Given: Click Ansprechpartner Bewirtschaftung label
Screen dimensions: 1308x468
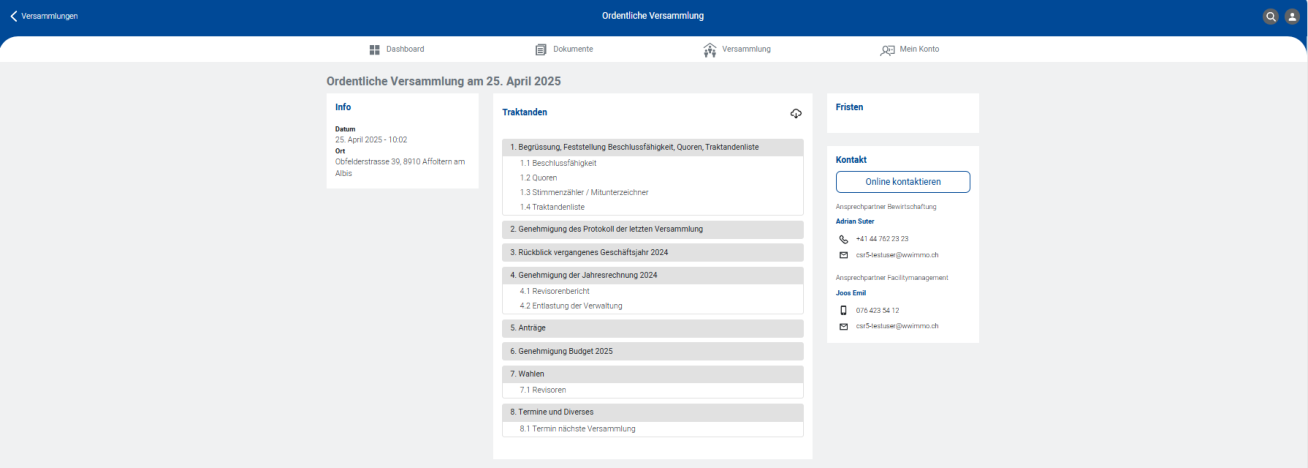Looking at the screenshot, I should coord(886,207).
